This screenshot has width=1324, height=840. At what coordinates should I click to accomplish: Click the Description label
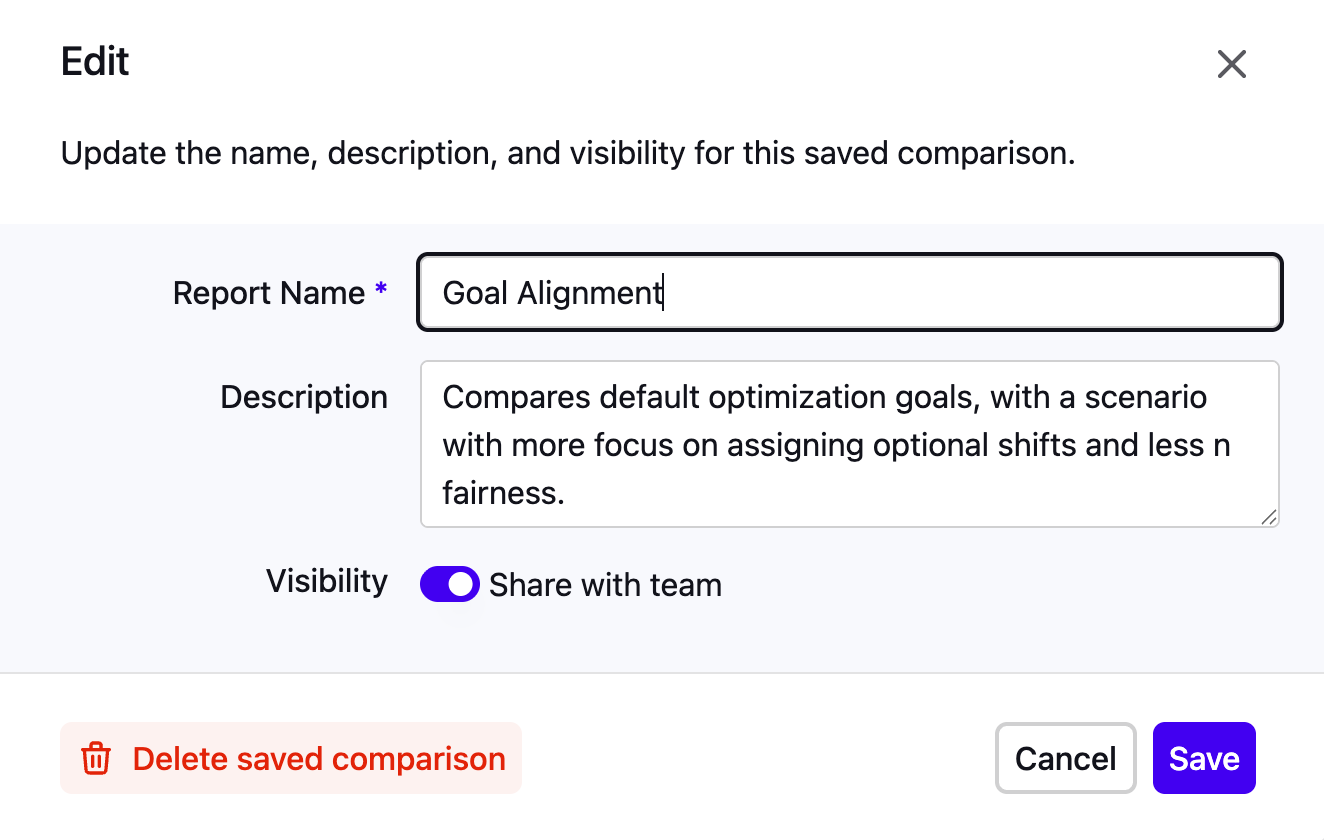click(x=304, y=397)
